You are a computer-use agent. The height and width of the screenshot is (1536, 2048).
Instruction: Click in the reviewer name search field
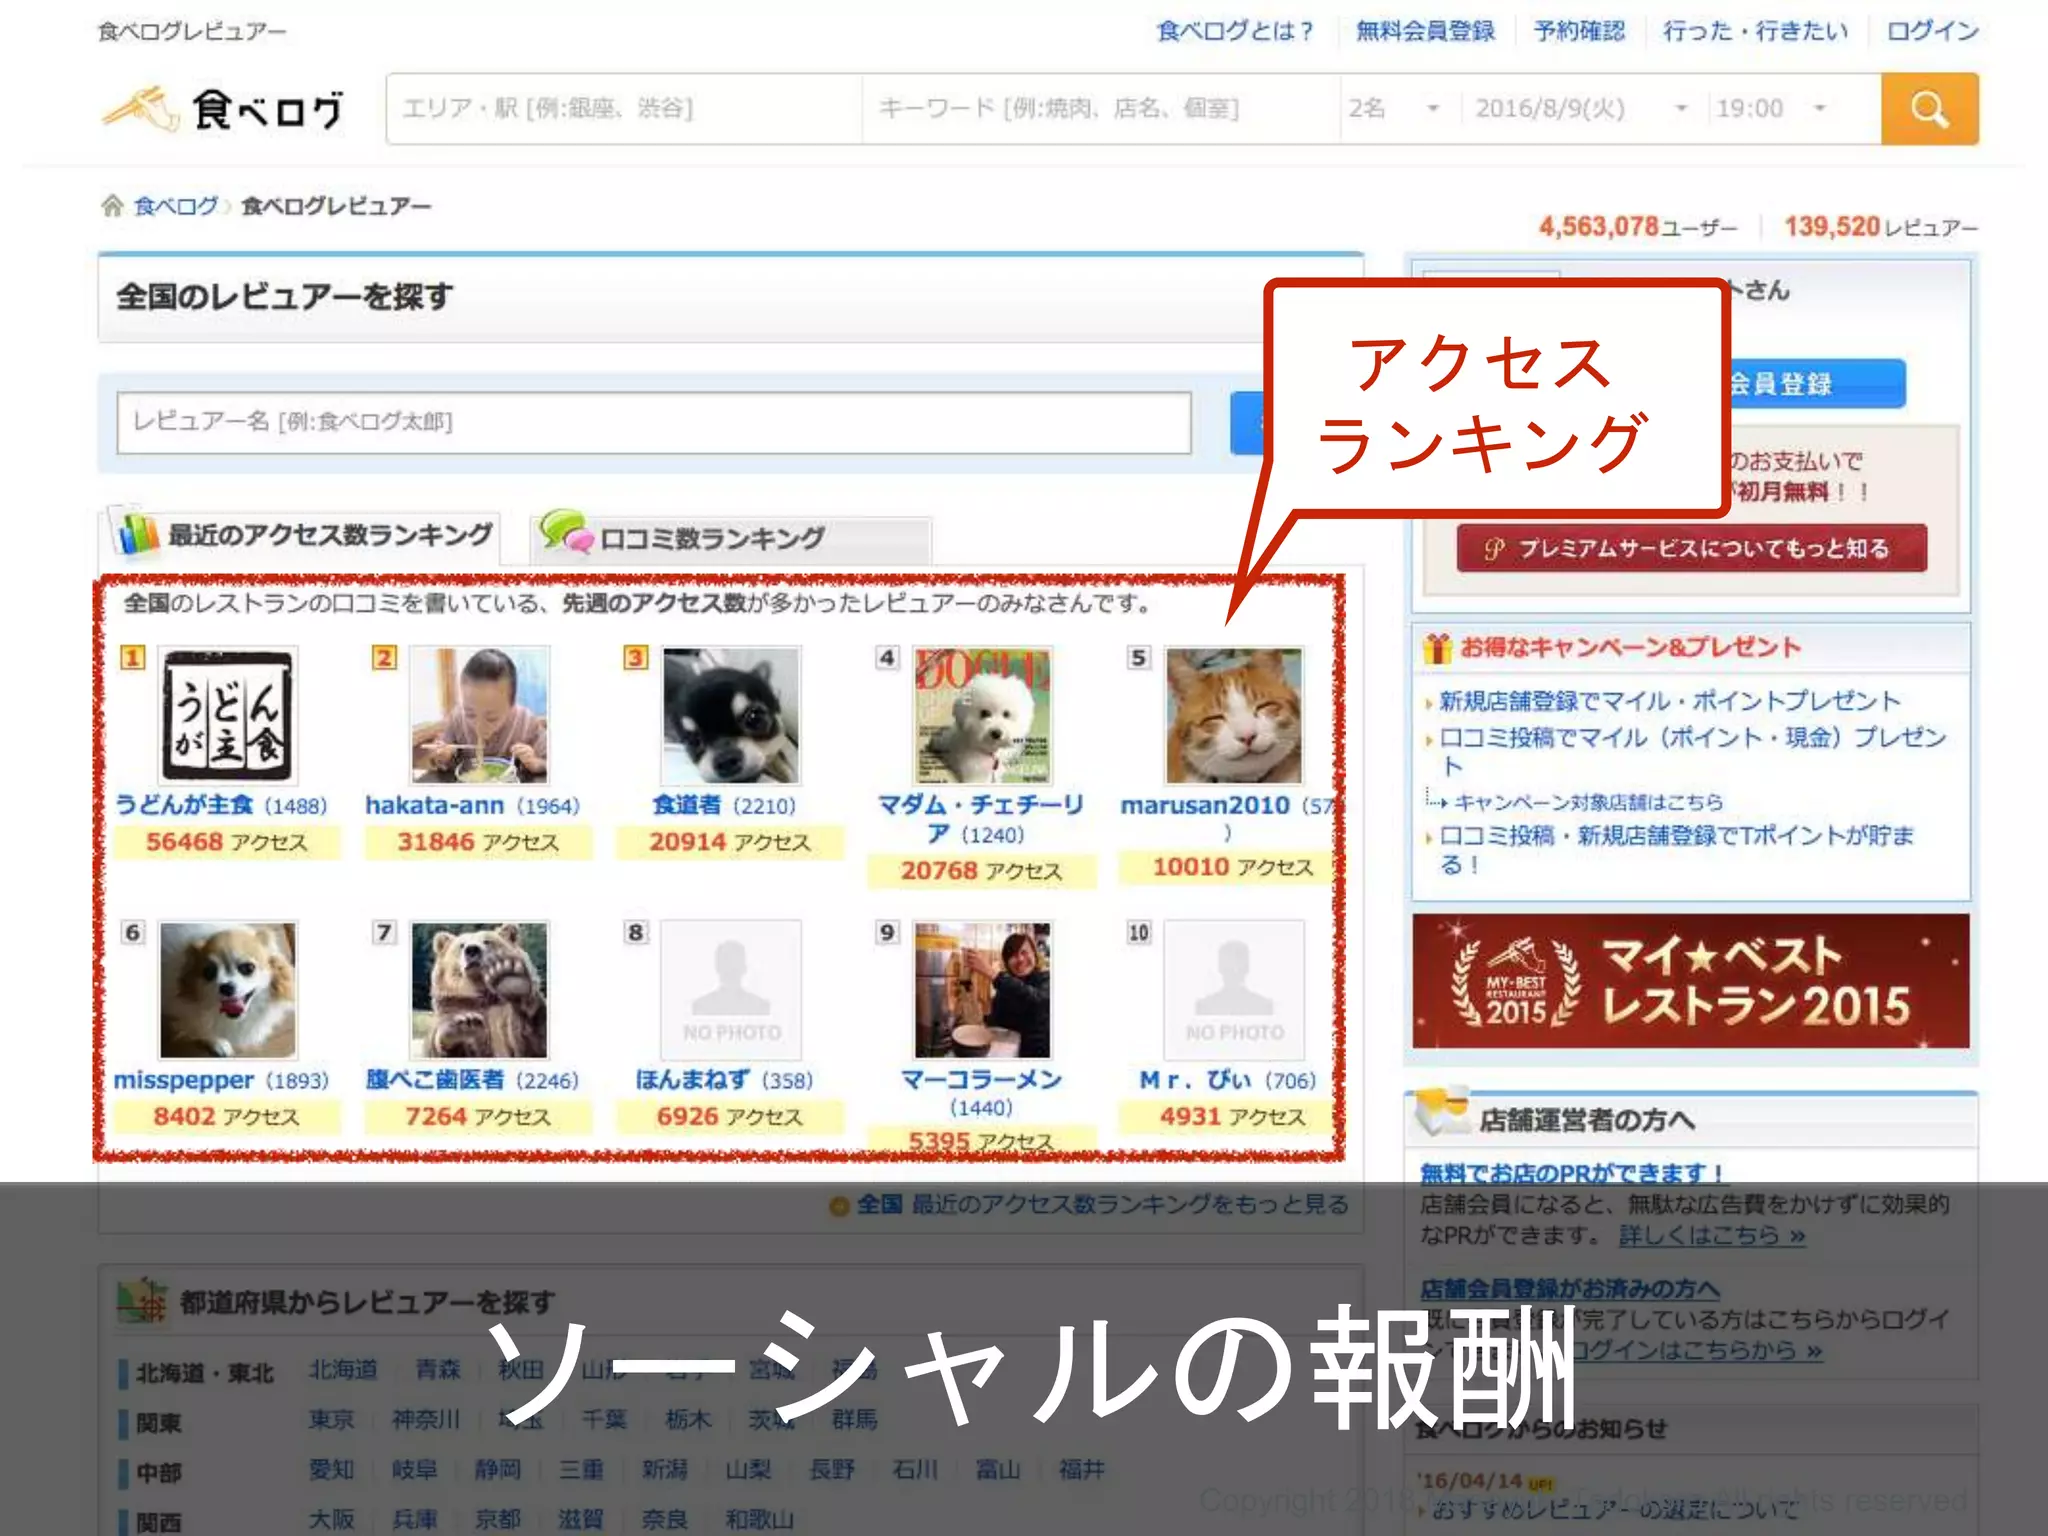(x=653, y=422)
